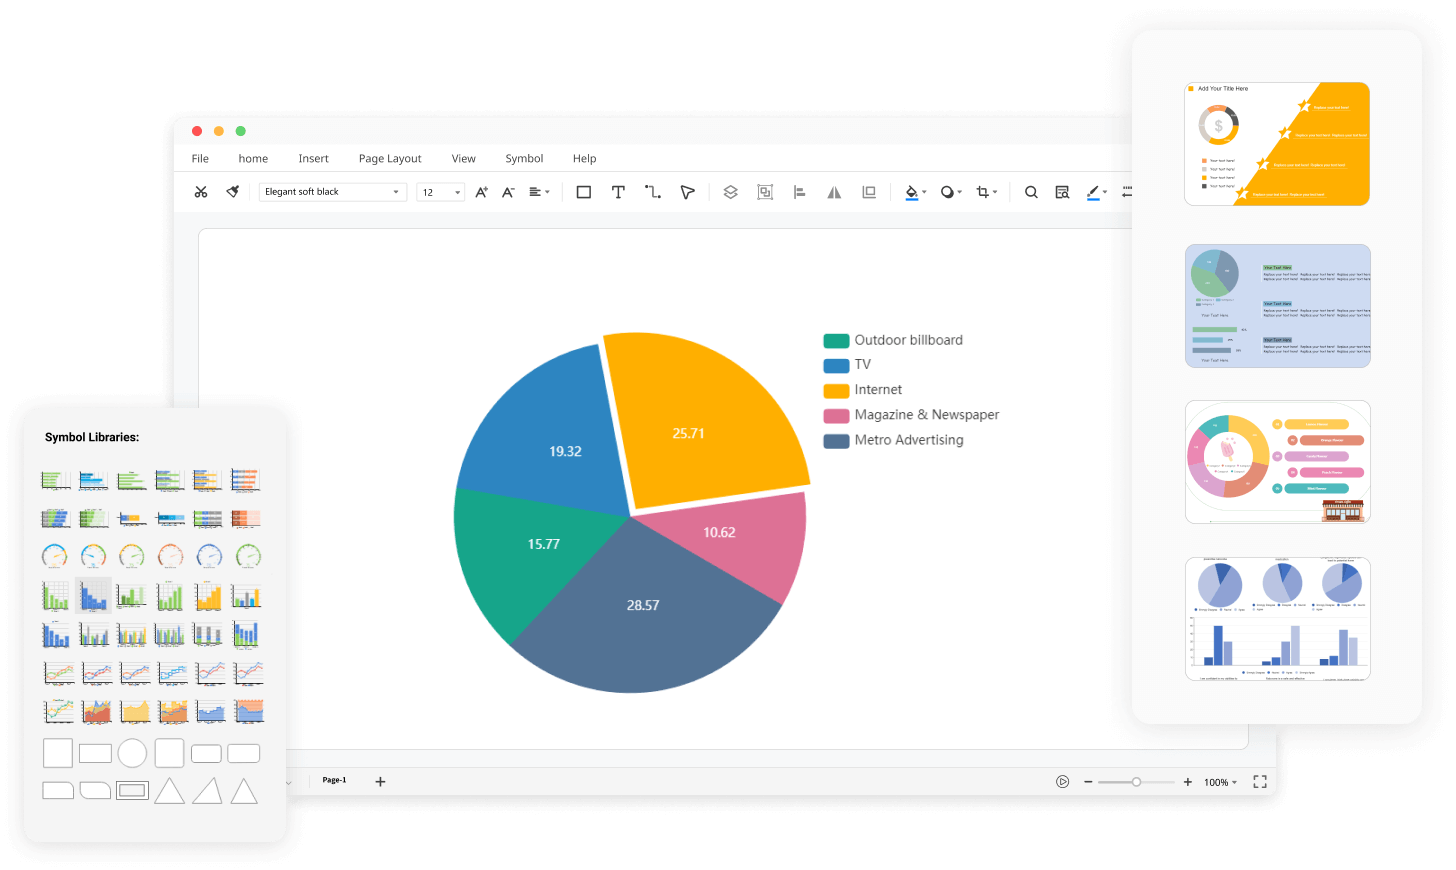Pick the orange stacked bar chart symbol
1456x870 pixels.
246,518
